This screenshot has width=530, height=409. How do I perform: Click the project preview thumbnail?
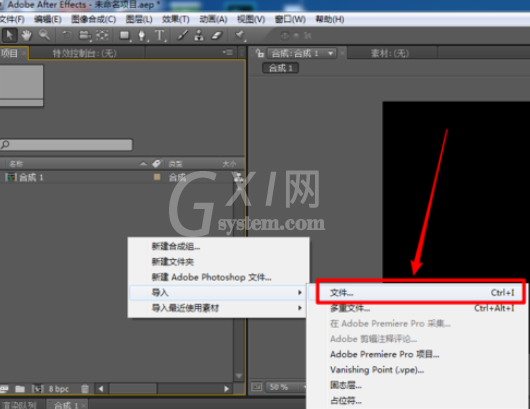pyautogui.click(x=21, y=86)
